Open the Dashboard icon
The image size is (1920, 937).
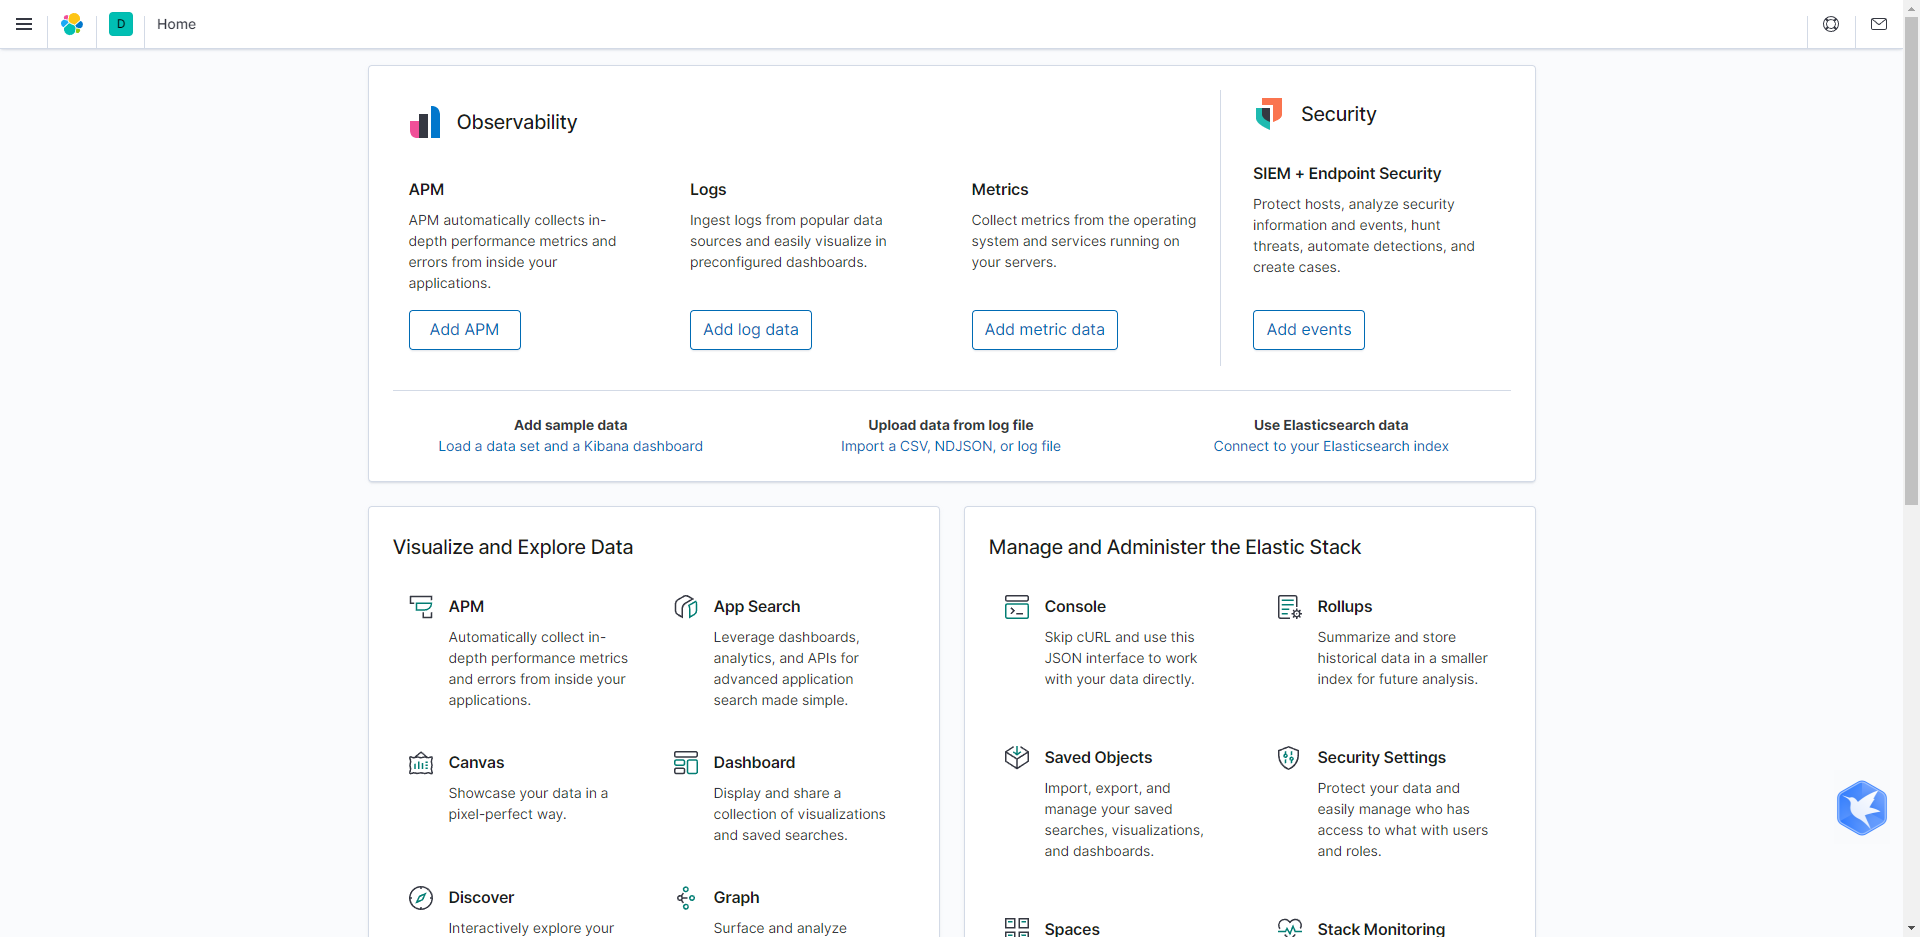[686, 763]
